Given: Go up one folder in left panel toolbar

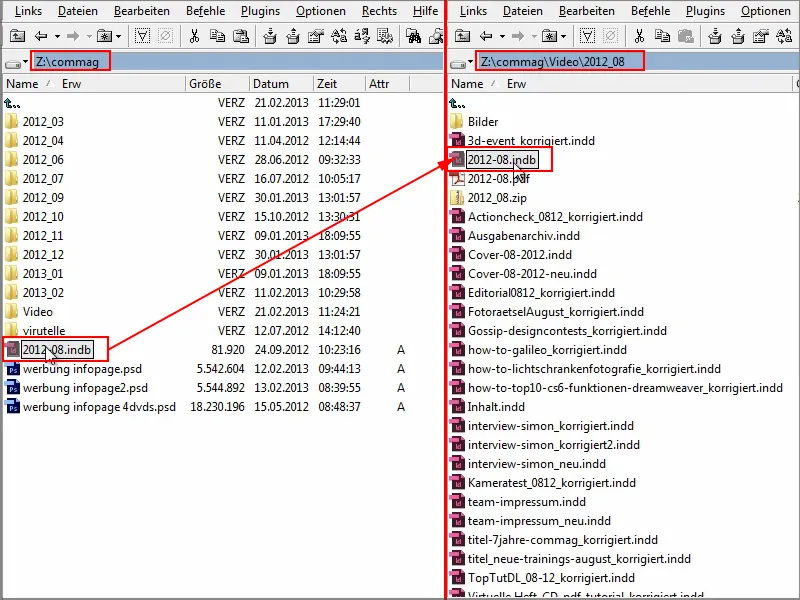Looking at the screenshot, I should point(17,36).
